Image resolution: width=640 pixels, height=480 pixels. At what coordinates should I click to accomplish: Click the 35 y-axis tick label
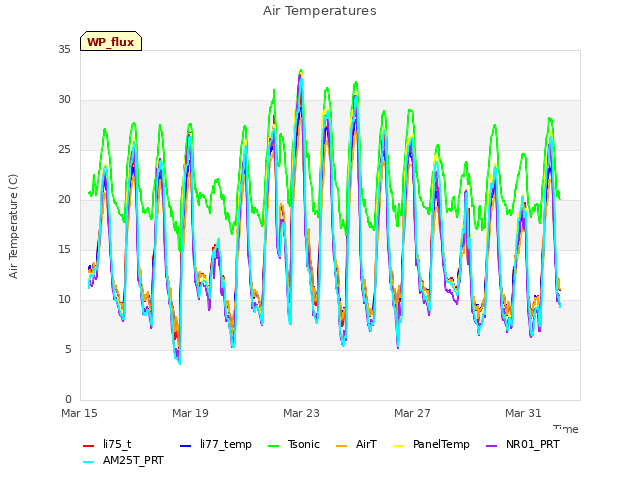click(x=64, y=49)
